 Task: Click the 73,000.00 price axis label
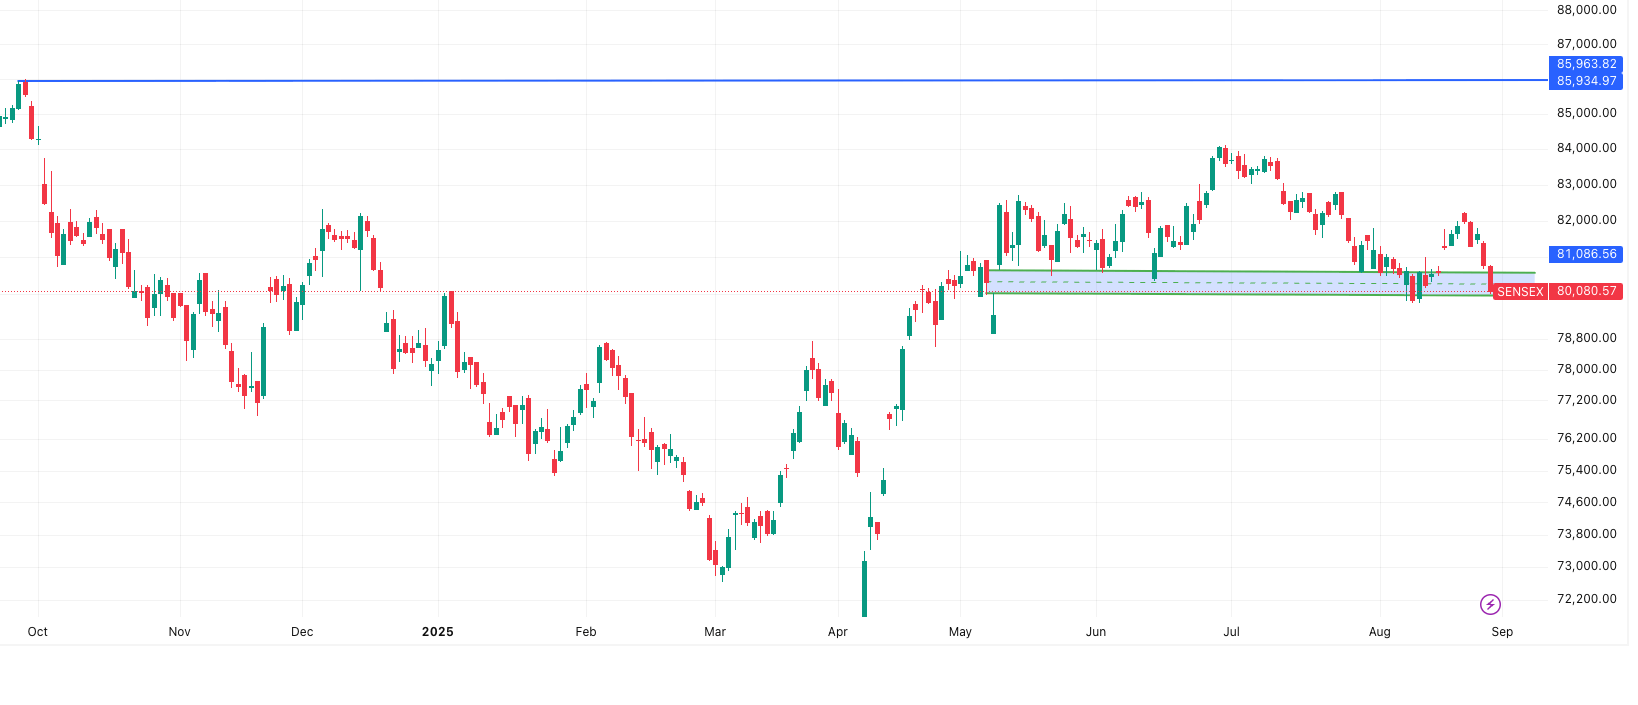(x=1586, y=566)
